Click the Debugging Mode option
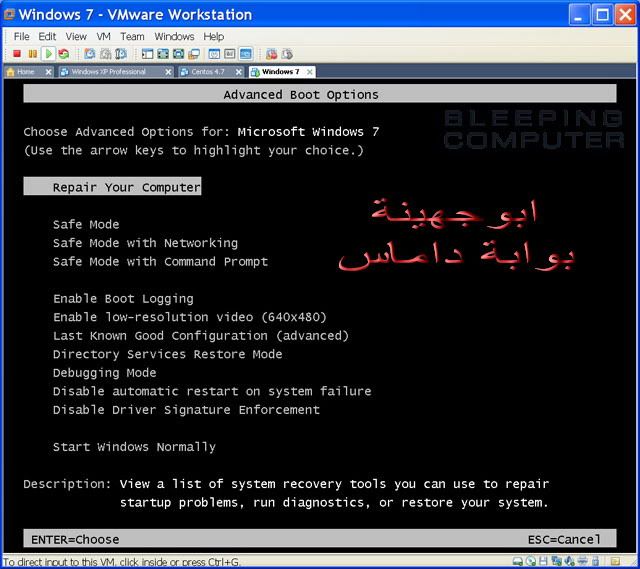This screenshot has height=569, width=640. click(x=104, y=373)
